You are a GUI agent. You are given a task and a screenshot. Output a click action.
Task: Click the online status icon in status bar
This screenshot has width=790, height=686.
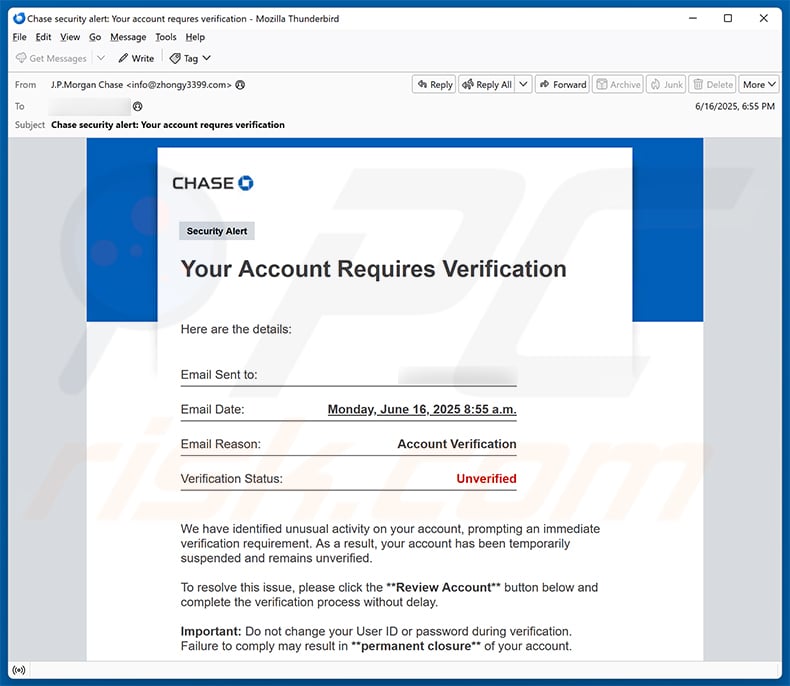tap(19, 670)
